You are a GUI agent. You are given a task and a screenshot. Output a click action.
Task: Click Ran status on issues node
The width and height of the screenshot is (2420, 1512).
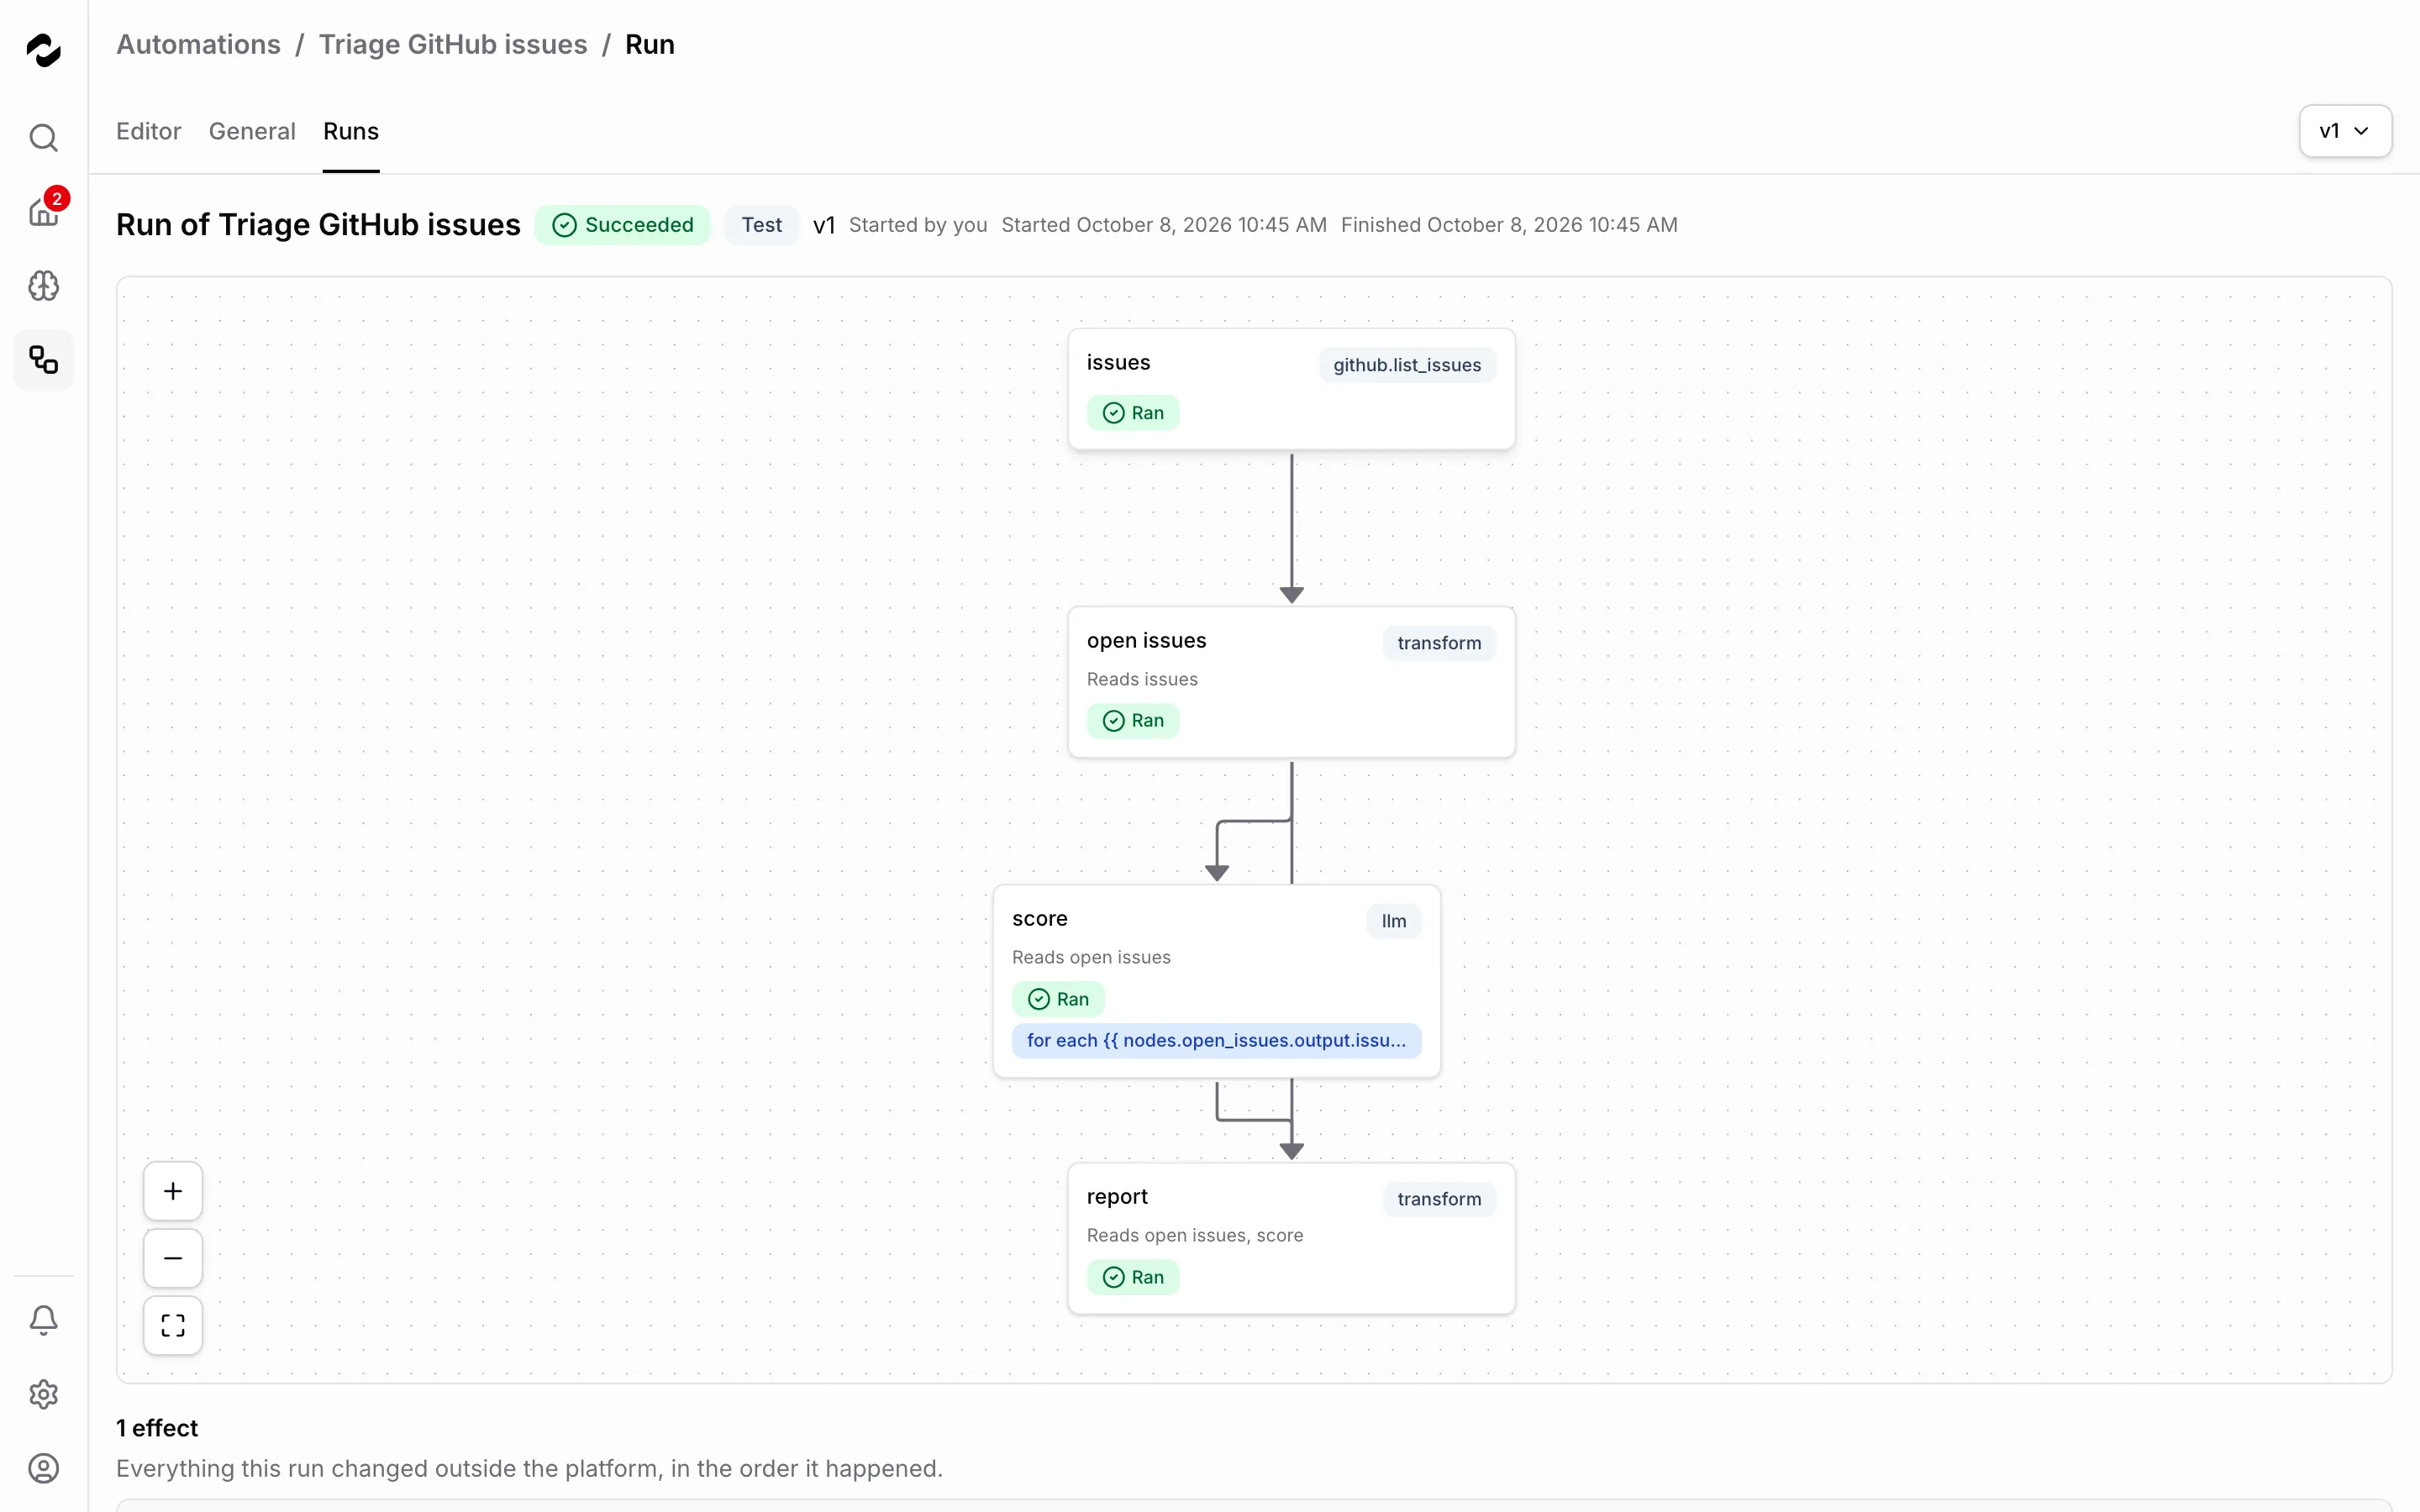1133,413
